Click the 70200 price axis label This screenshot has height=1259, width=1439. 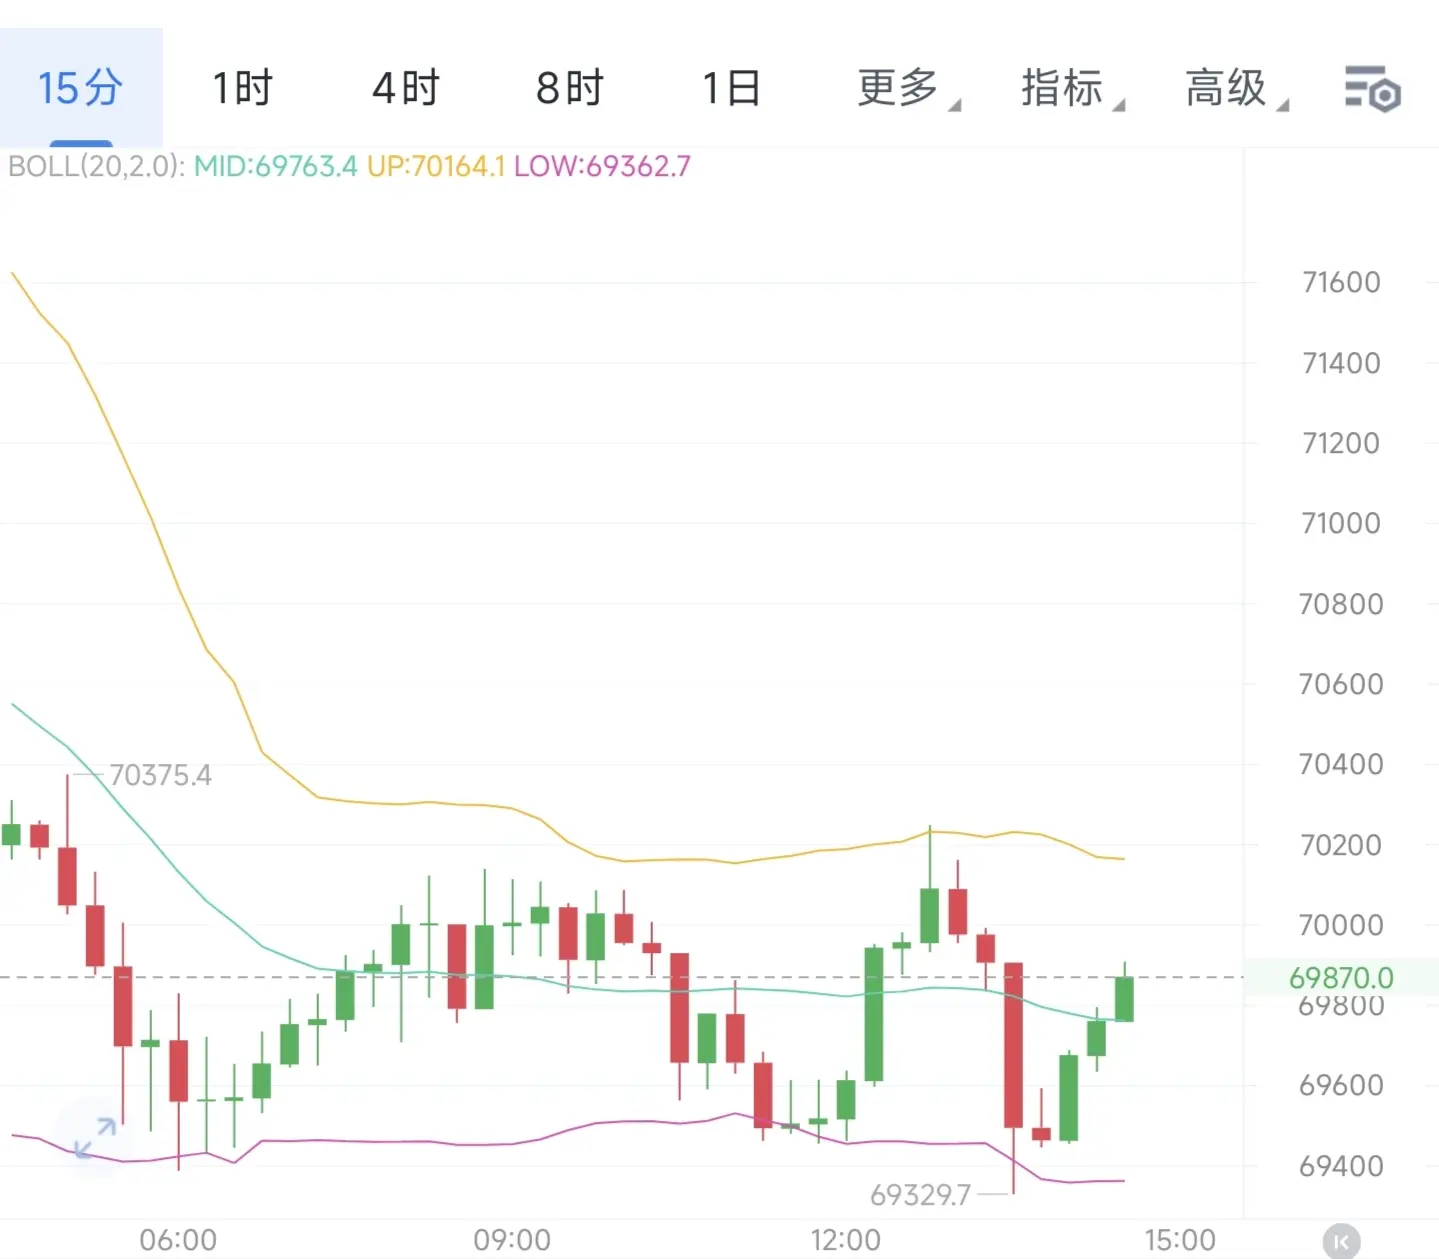tap(1341, 845)
